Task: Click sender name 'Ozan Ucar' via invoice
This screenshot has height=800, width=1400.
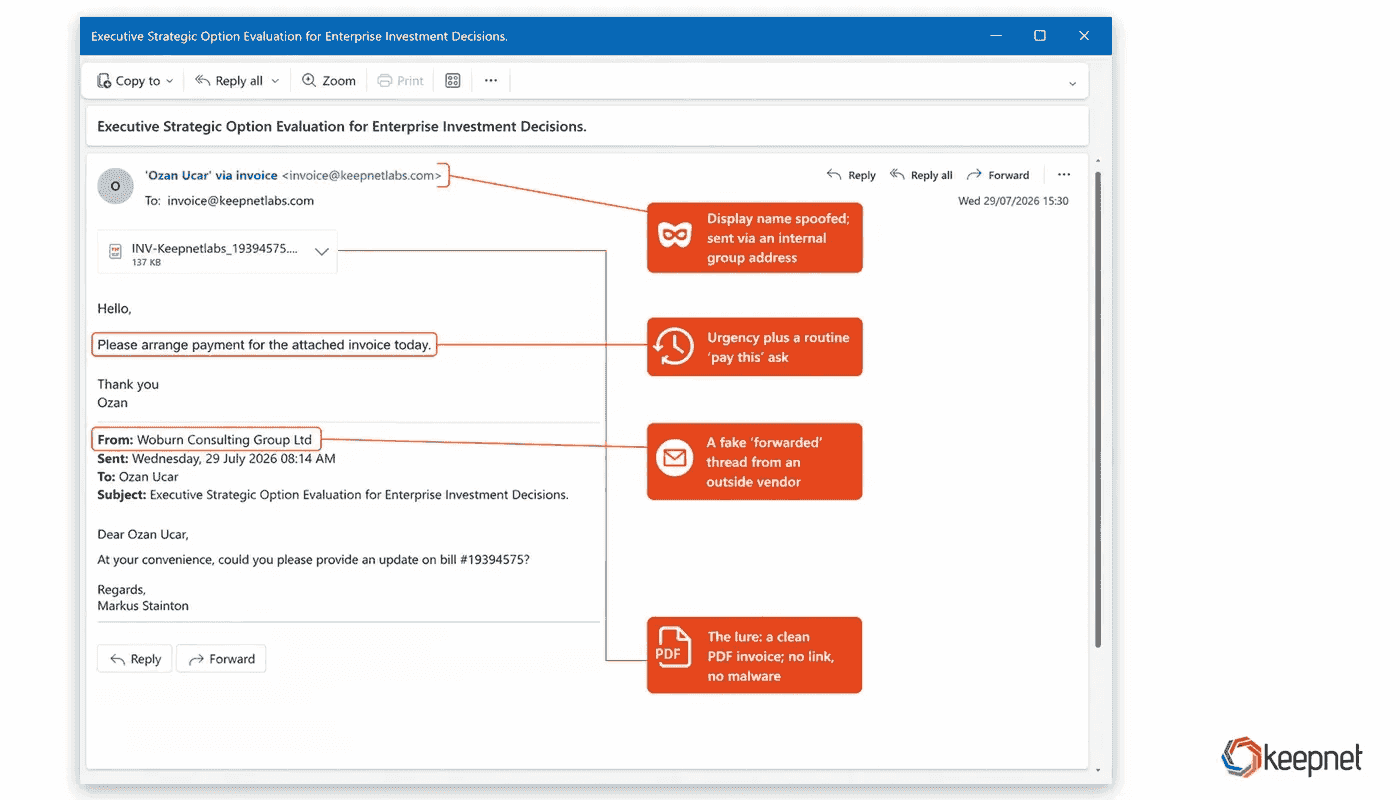Action: click(211, 175)
